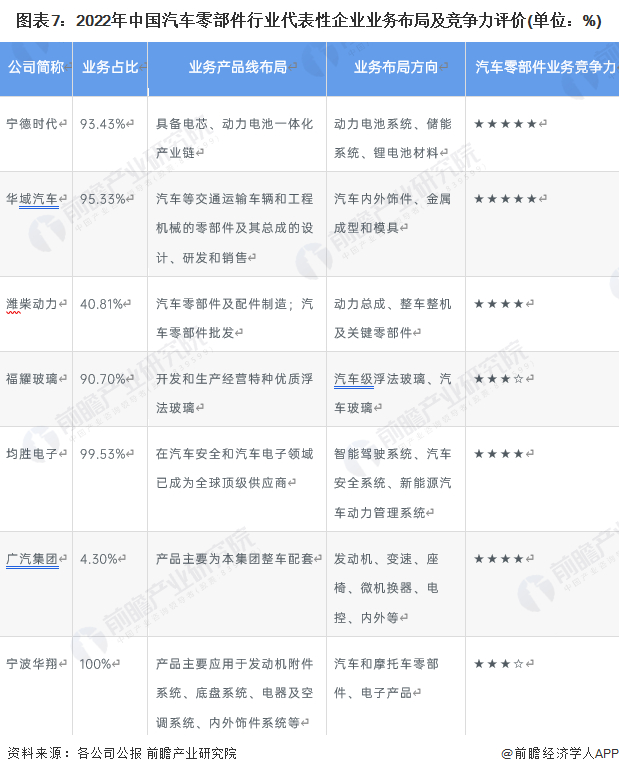
Task: Click the text 汽车零部件及配件制造；汽
Action: point(234,304)
